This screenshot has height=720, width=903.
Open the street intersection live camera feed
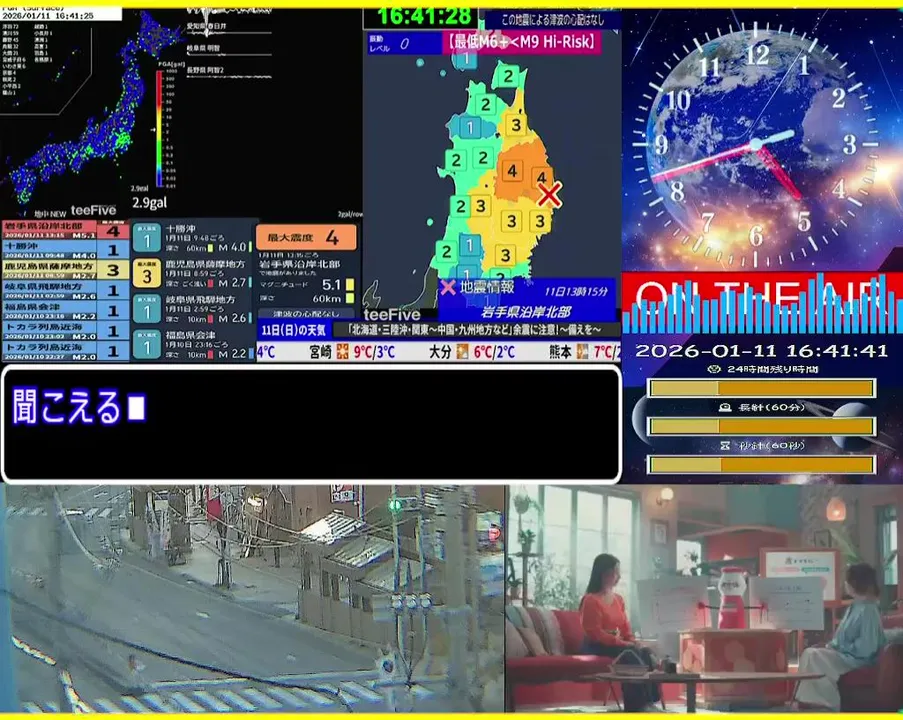[252, 599]
